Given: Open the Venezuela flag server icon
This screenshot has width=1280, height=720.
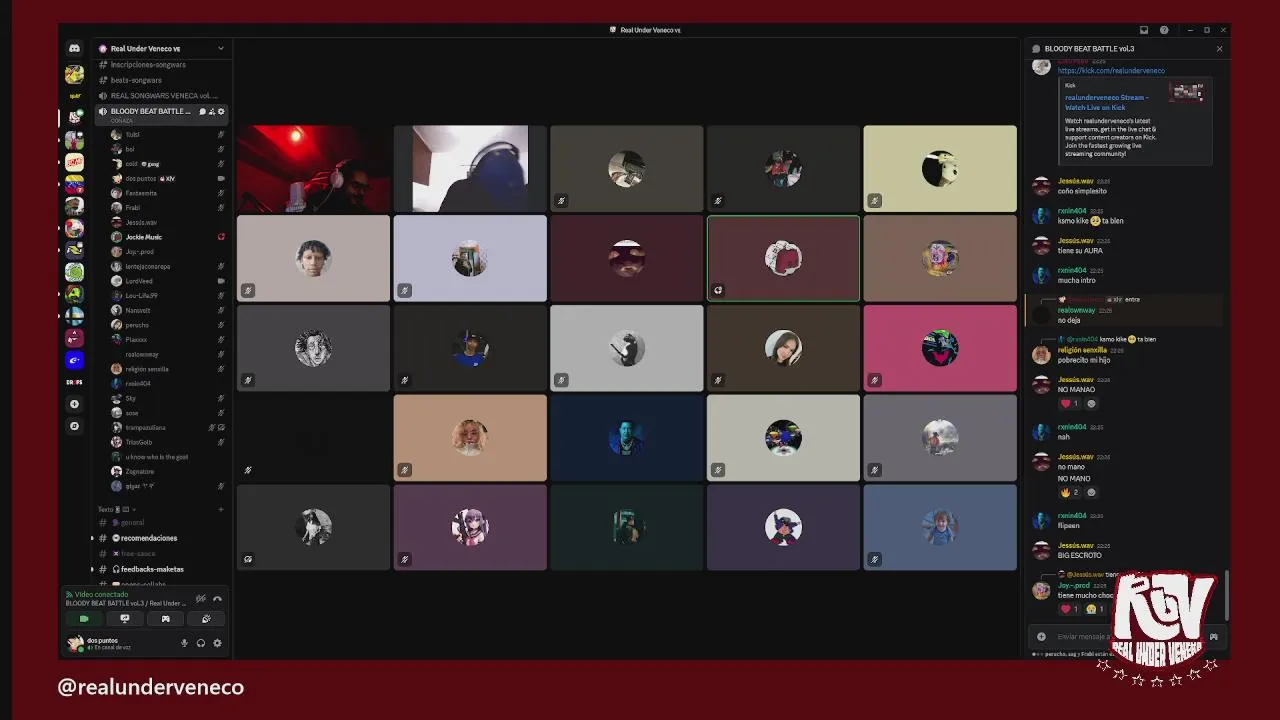Looking at the screenshot, I should click(x=74, y=184).
